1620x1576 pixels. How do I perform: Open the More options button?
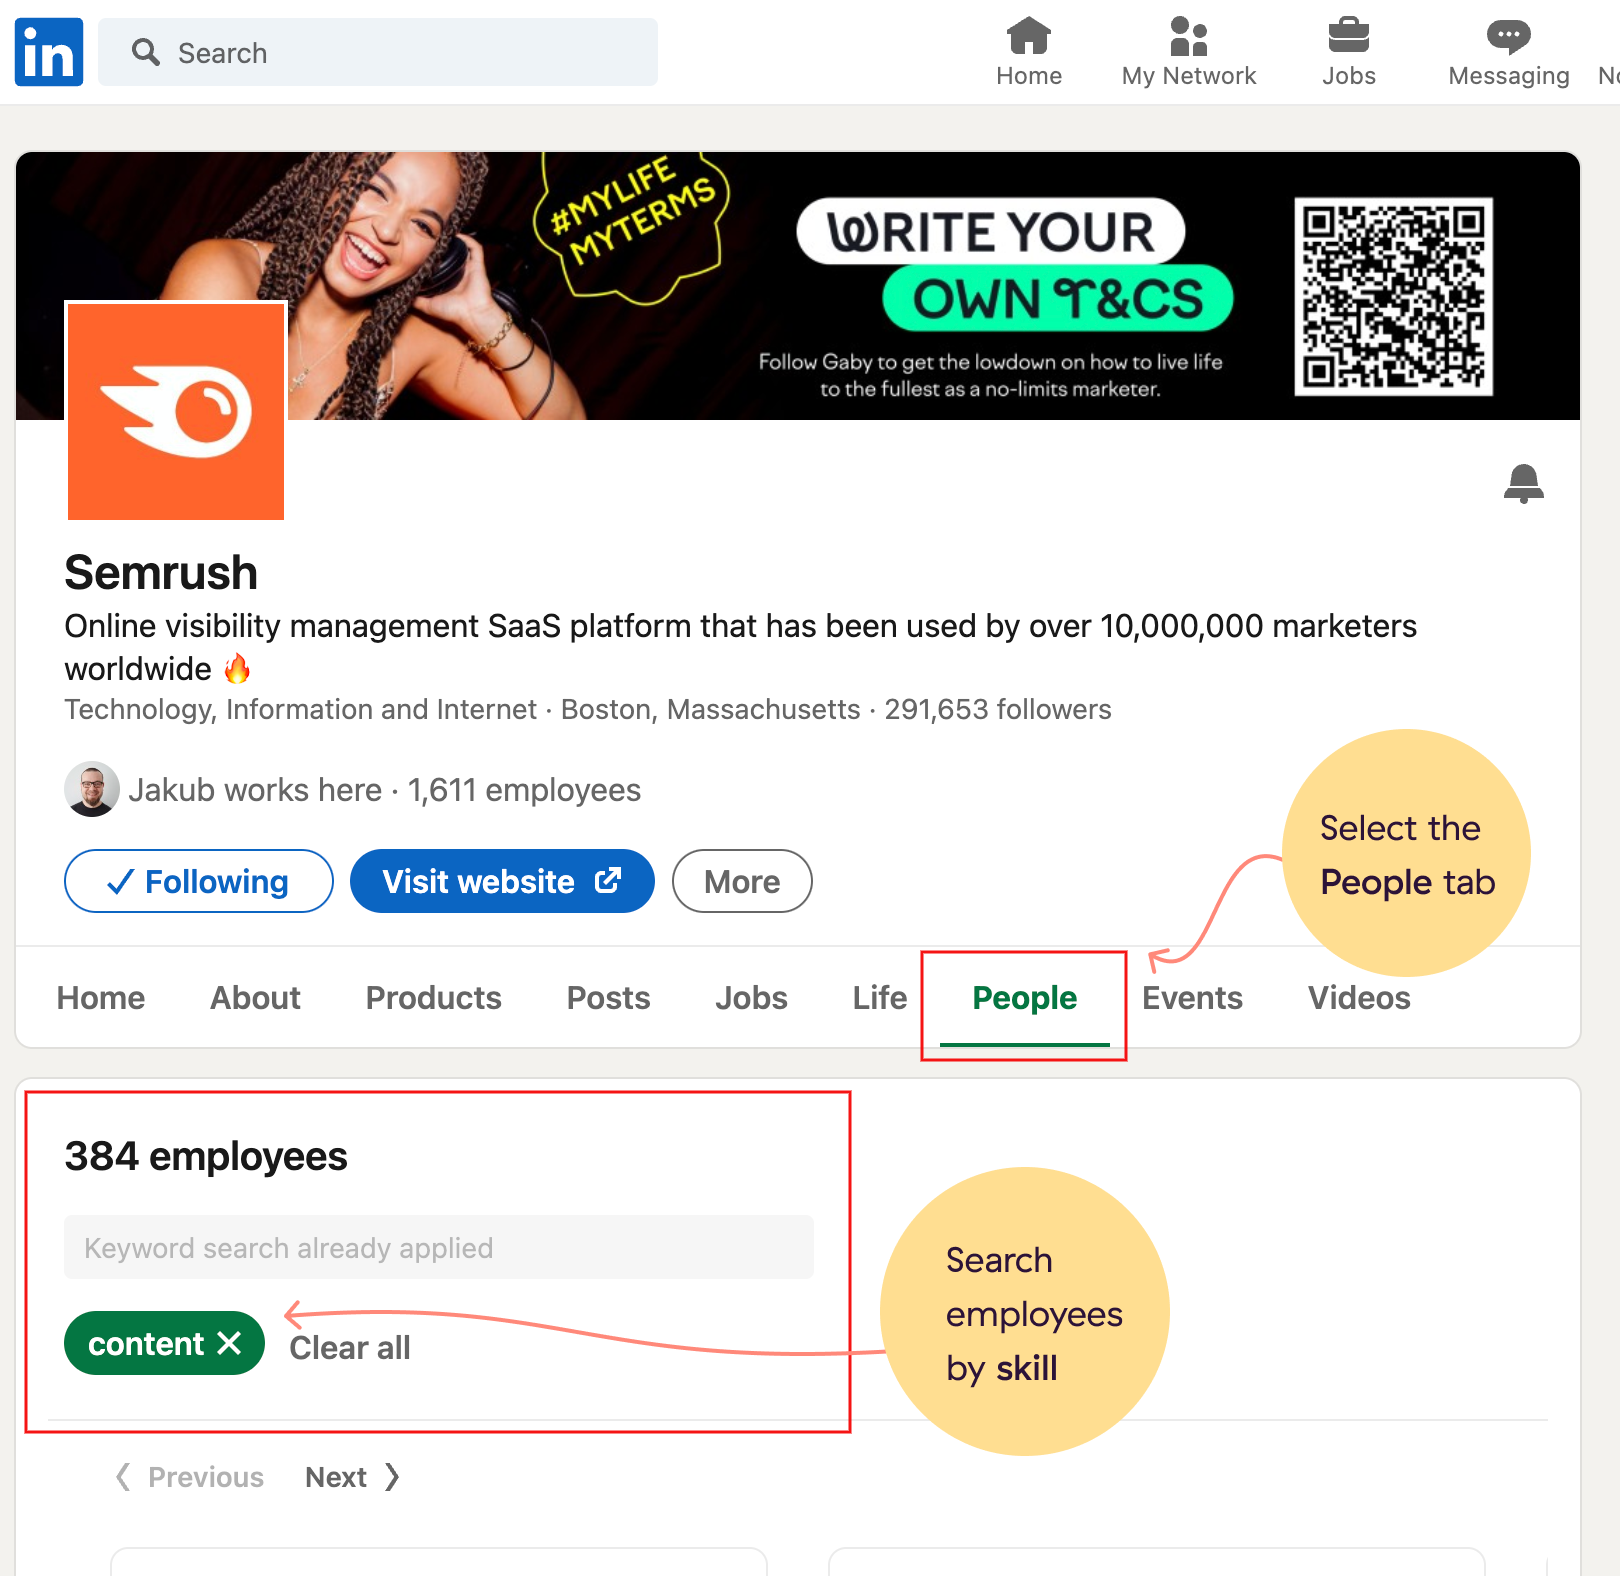point(742,881)
